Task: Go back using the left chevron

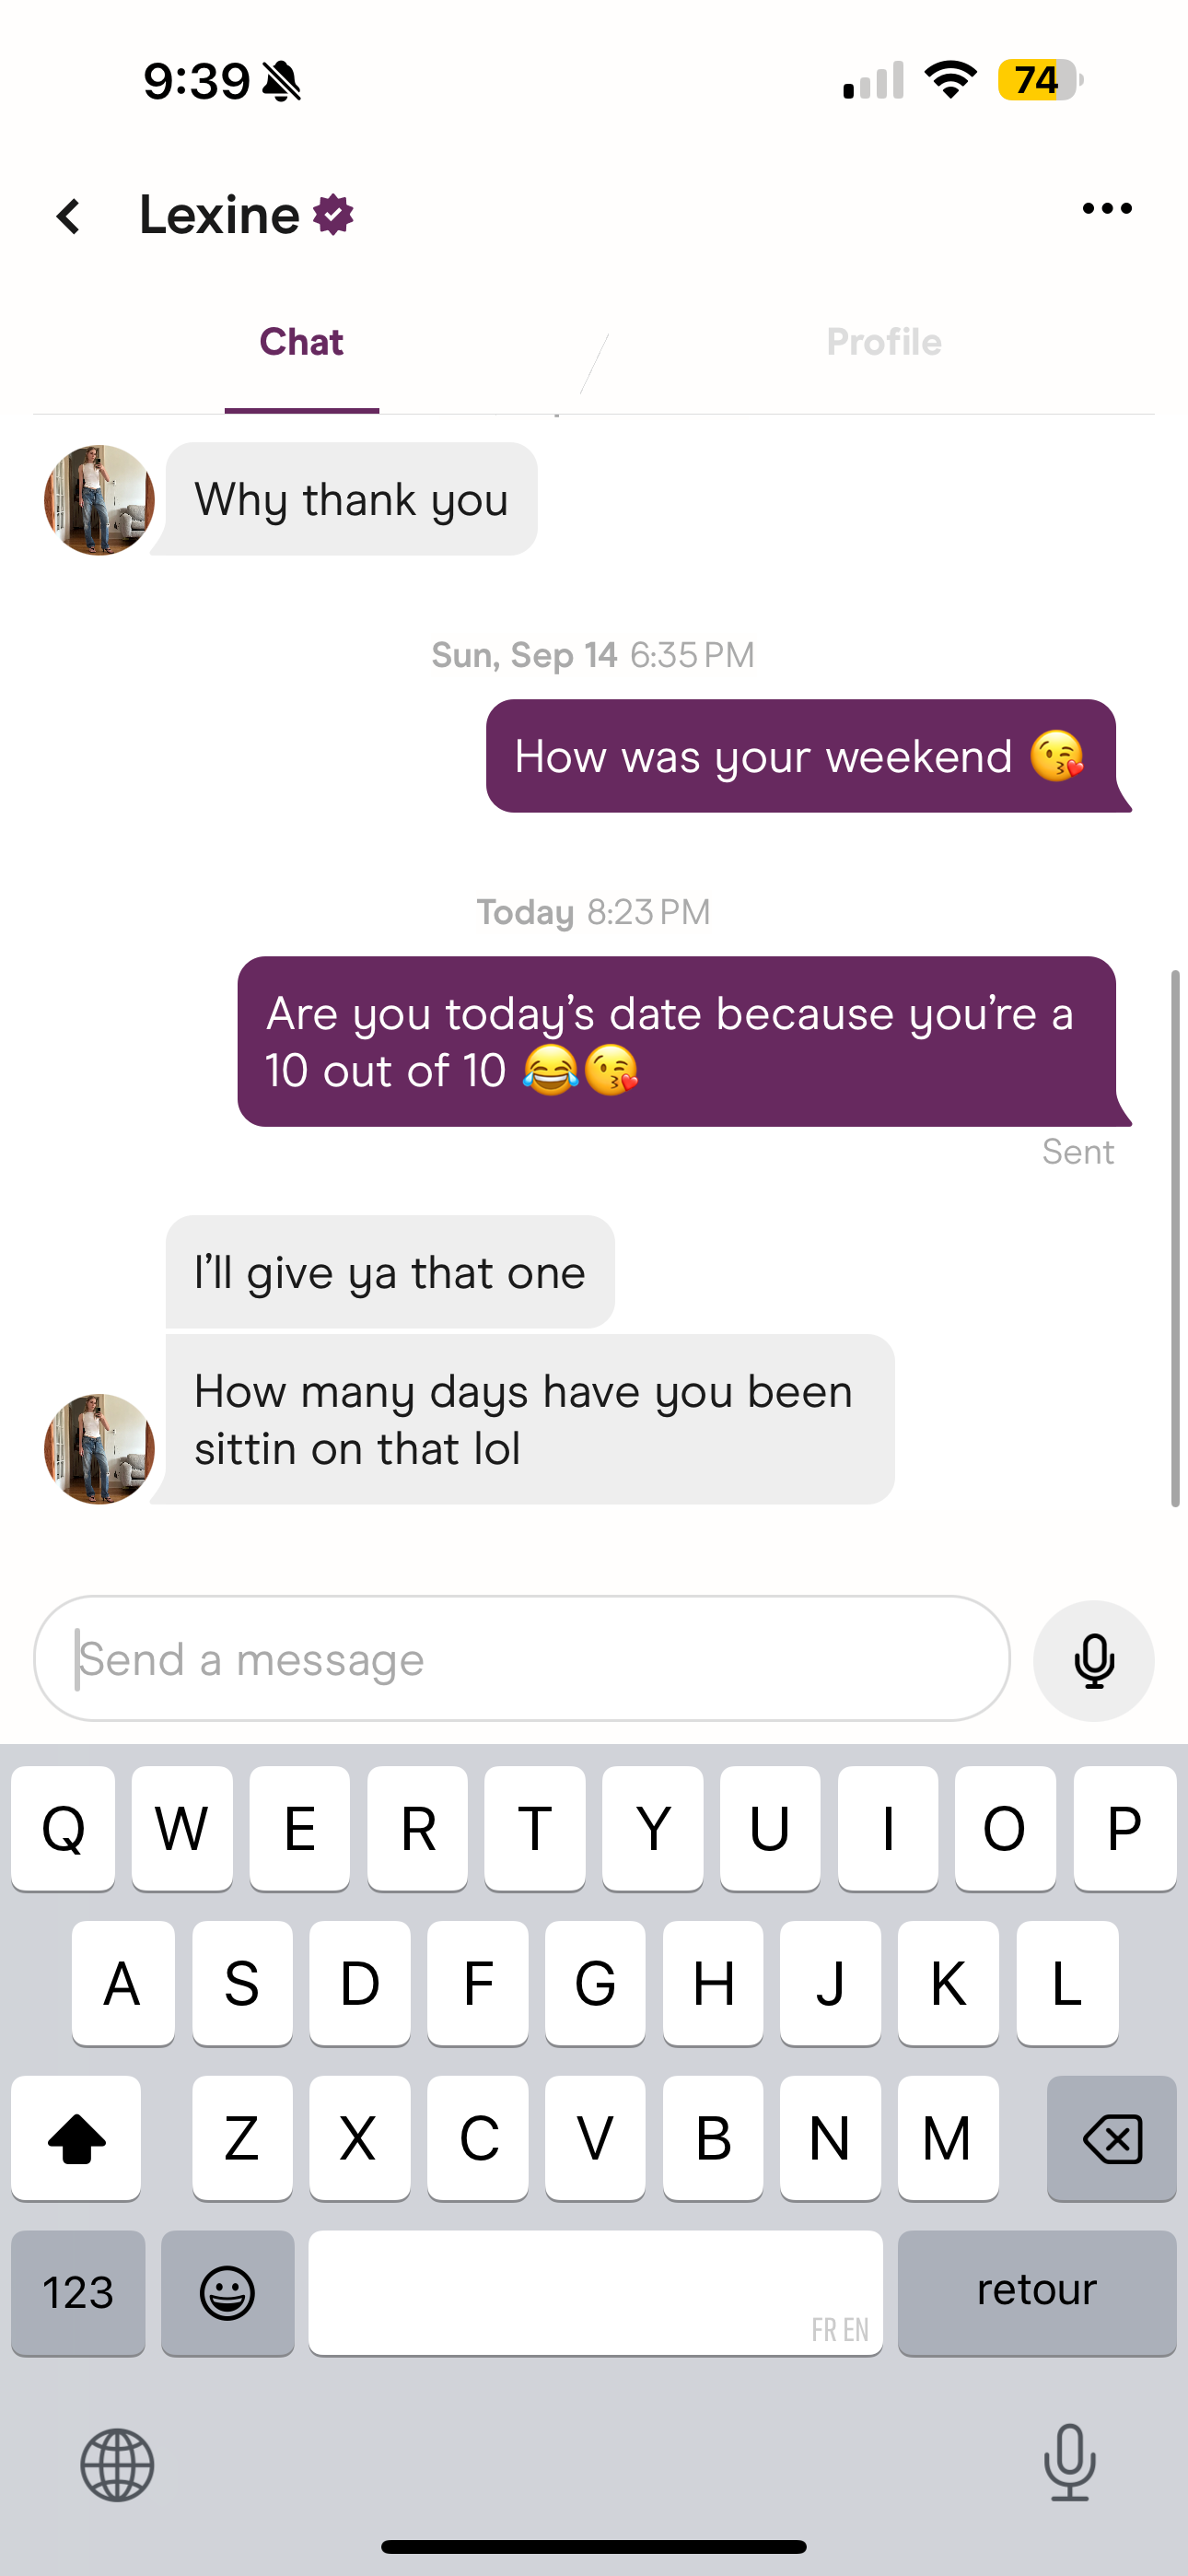Action: 68,216
